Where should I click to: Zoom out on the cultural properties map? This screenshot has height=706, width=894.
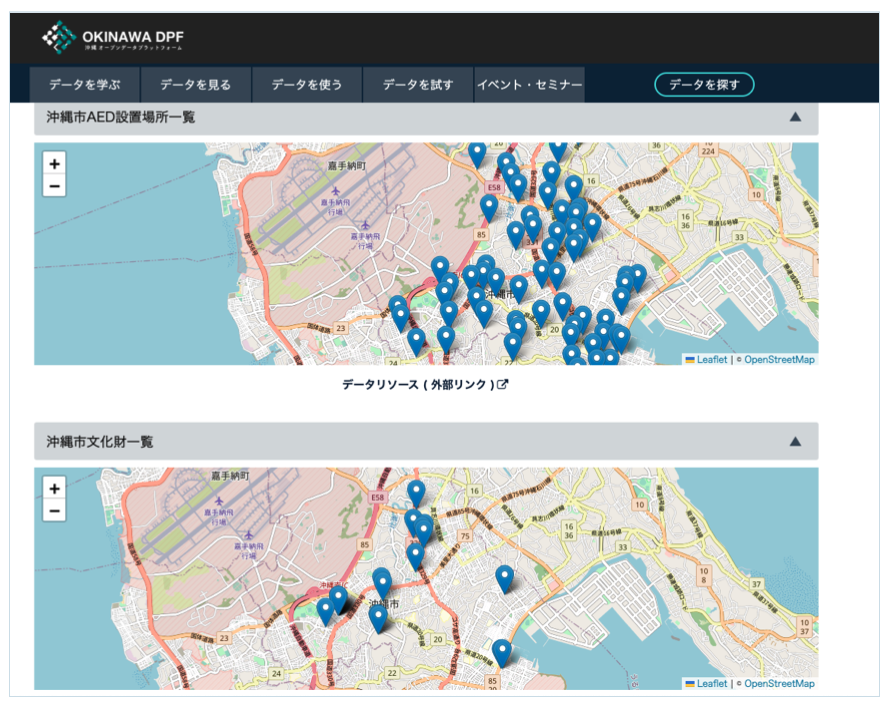[54, 511]
